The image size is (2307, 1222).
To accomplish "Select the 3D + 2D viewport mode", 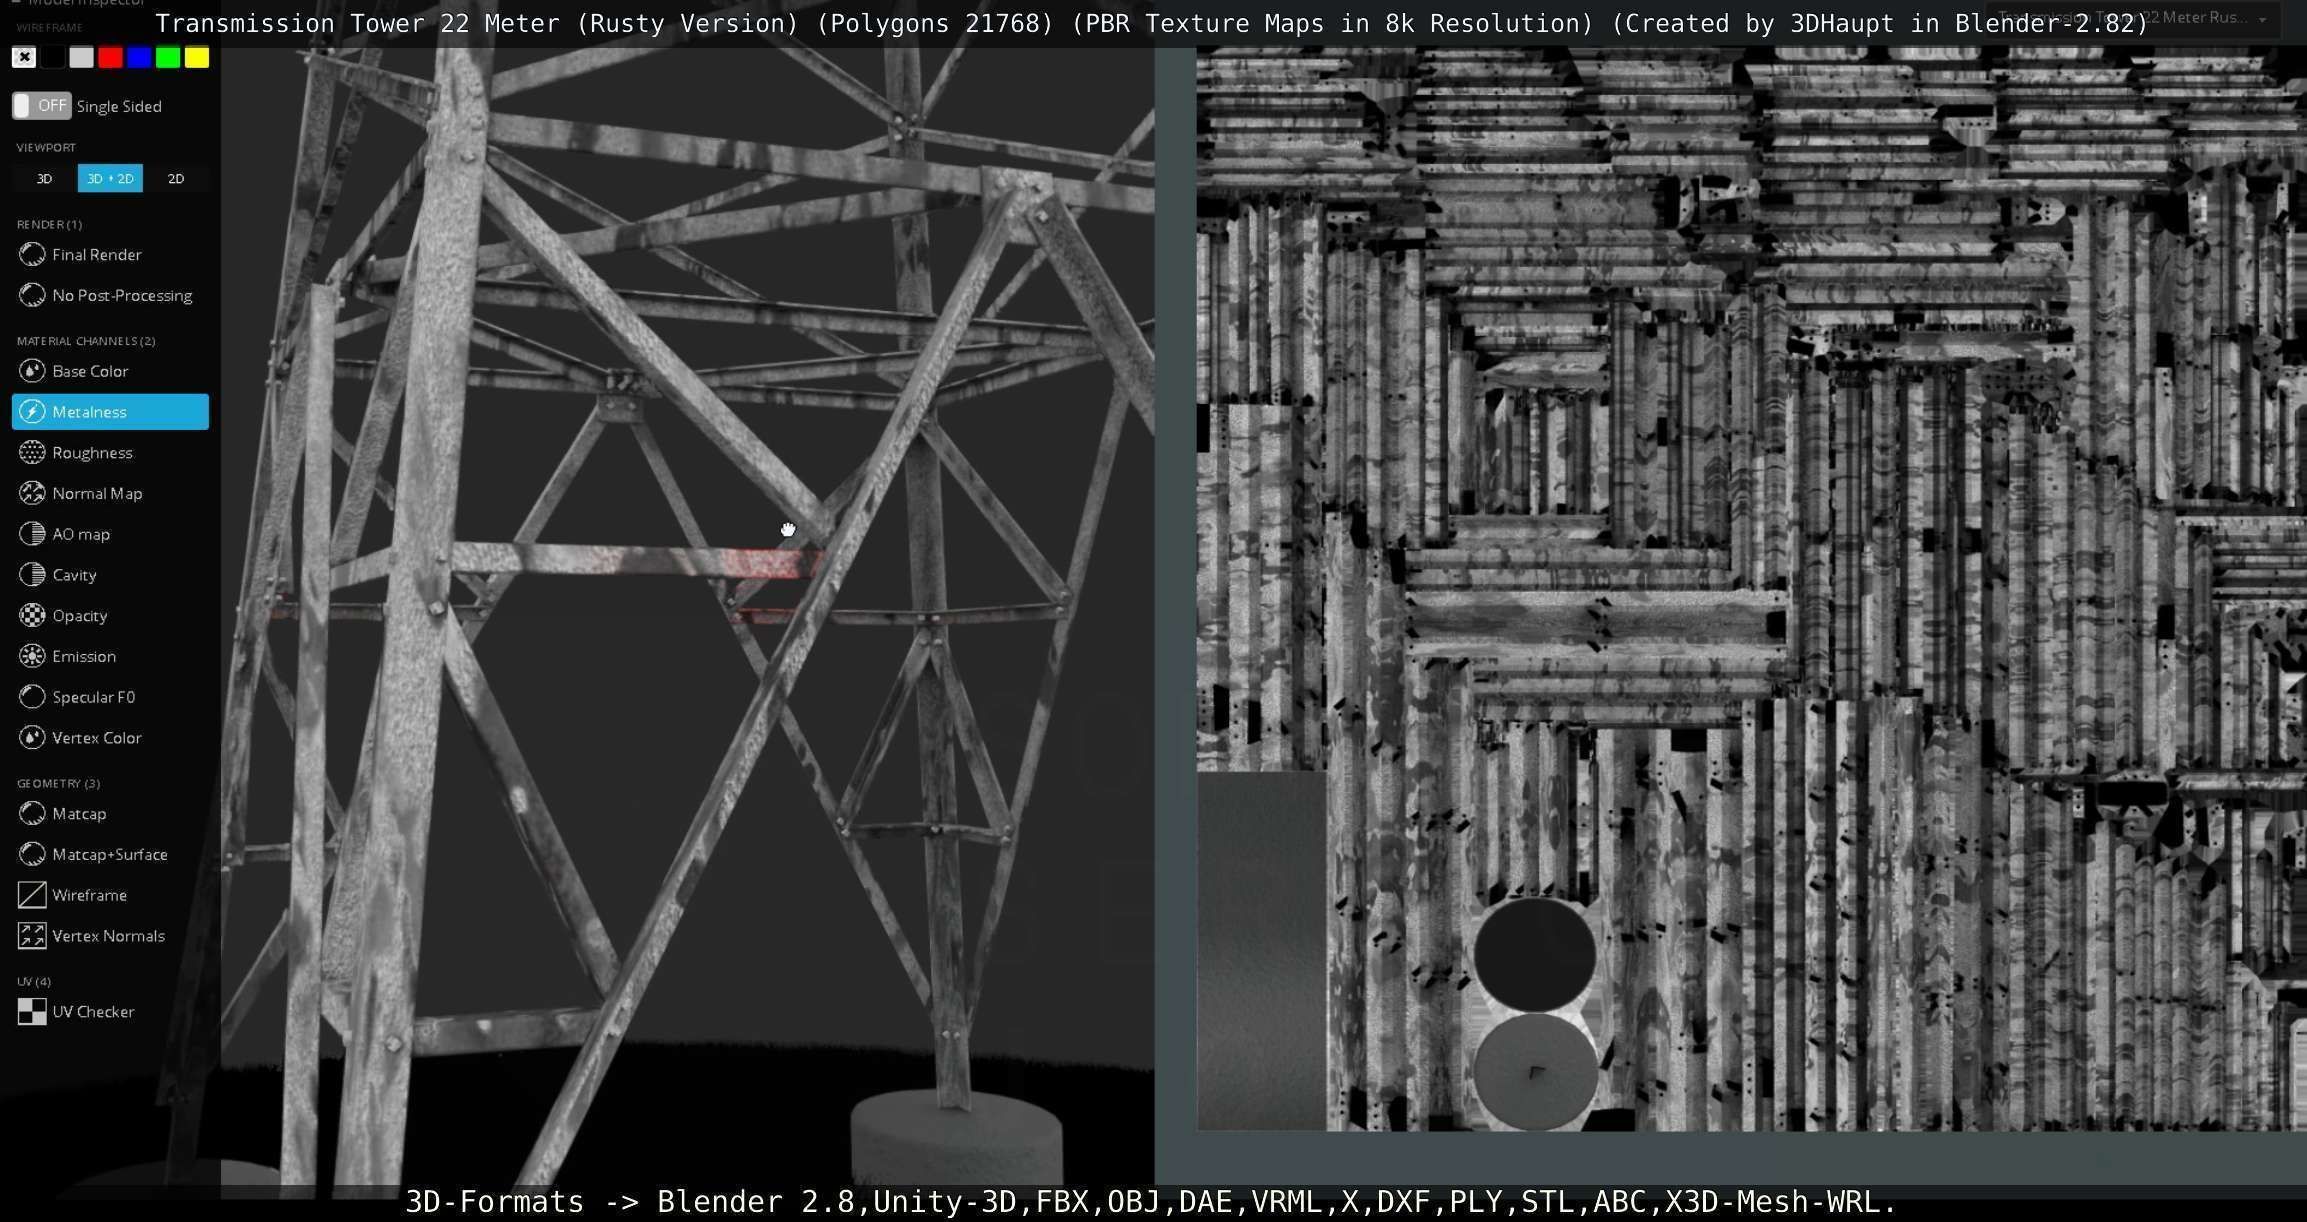I will pos(110,178).
